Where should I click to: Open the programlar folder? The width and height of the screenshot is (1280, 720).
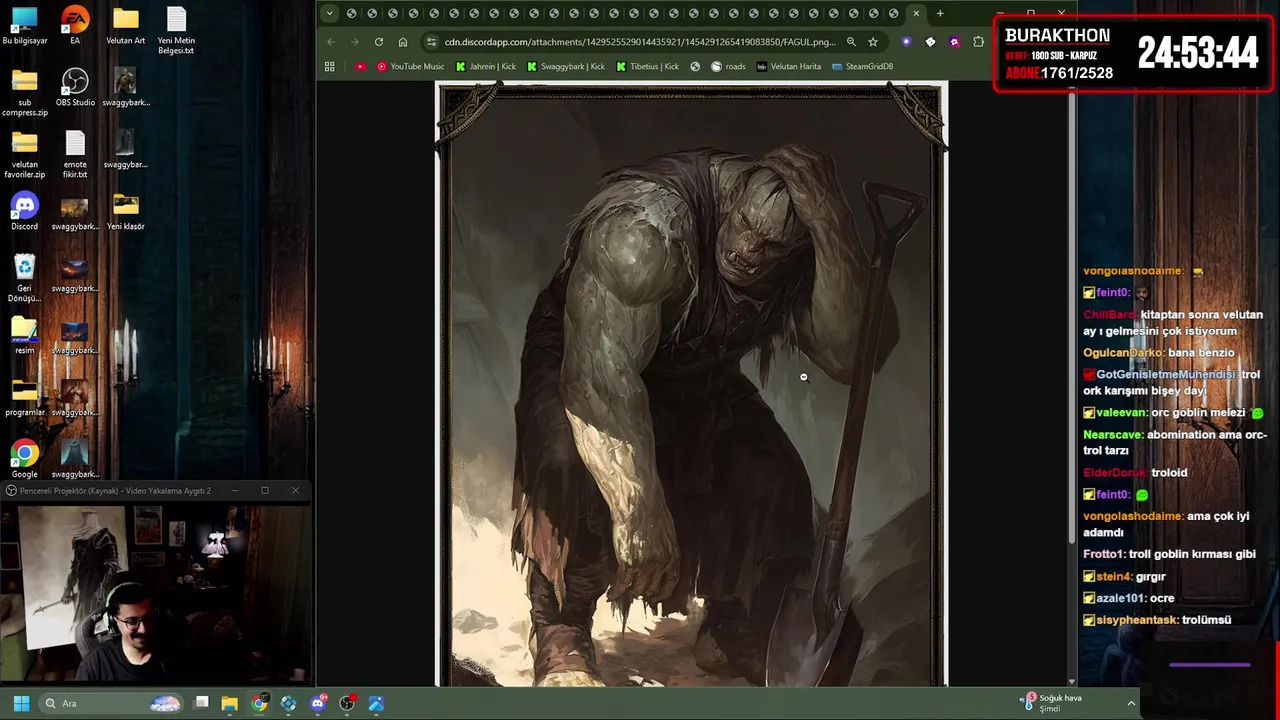point(24,398)
